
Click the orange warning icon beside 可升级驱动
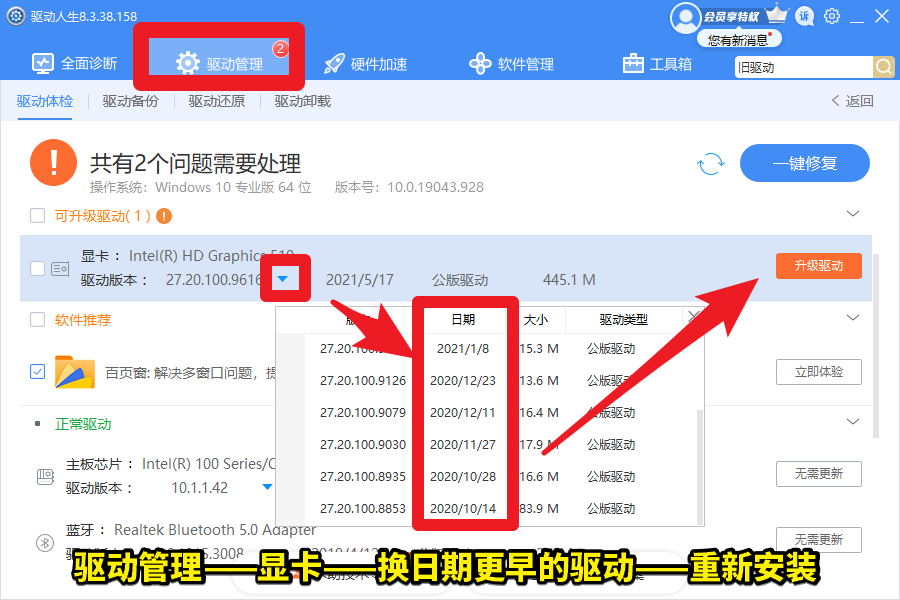click(164, 216)
